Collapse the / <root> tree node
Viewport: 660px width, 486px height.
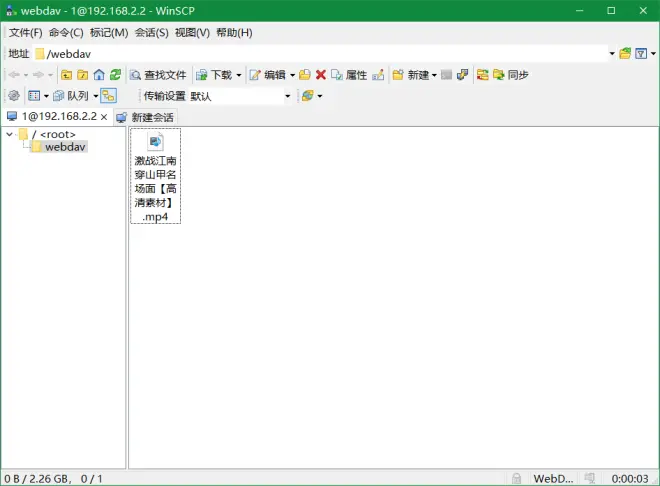pyautogui.click(x=9, y=134)
